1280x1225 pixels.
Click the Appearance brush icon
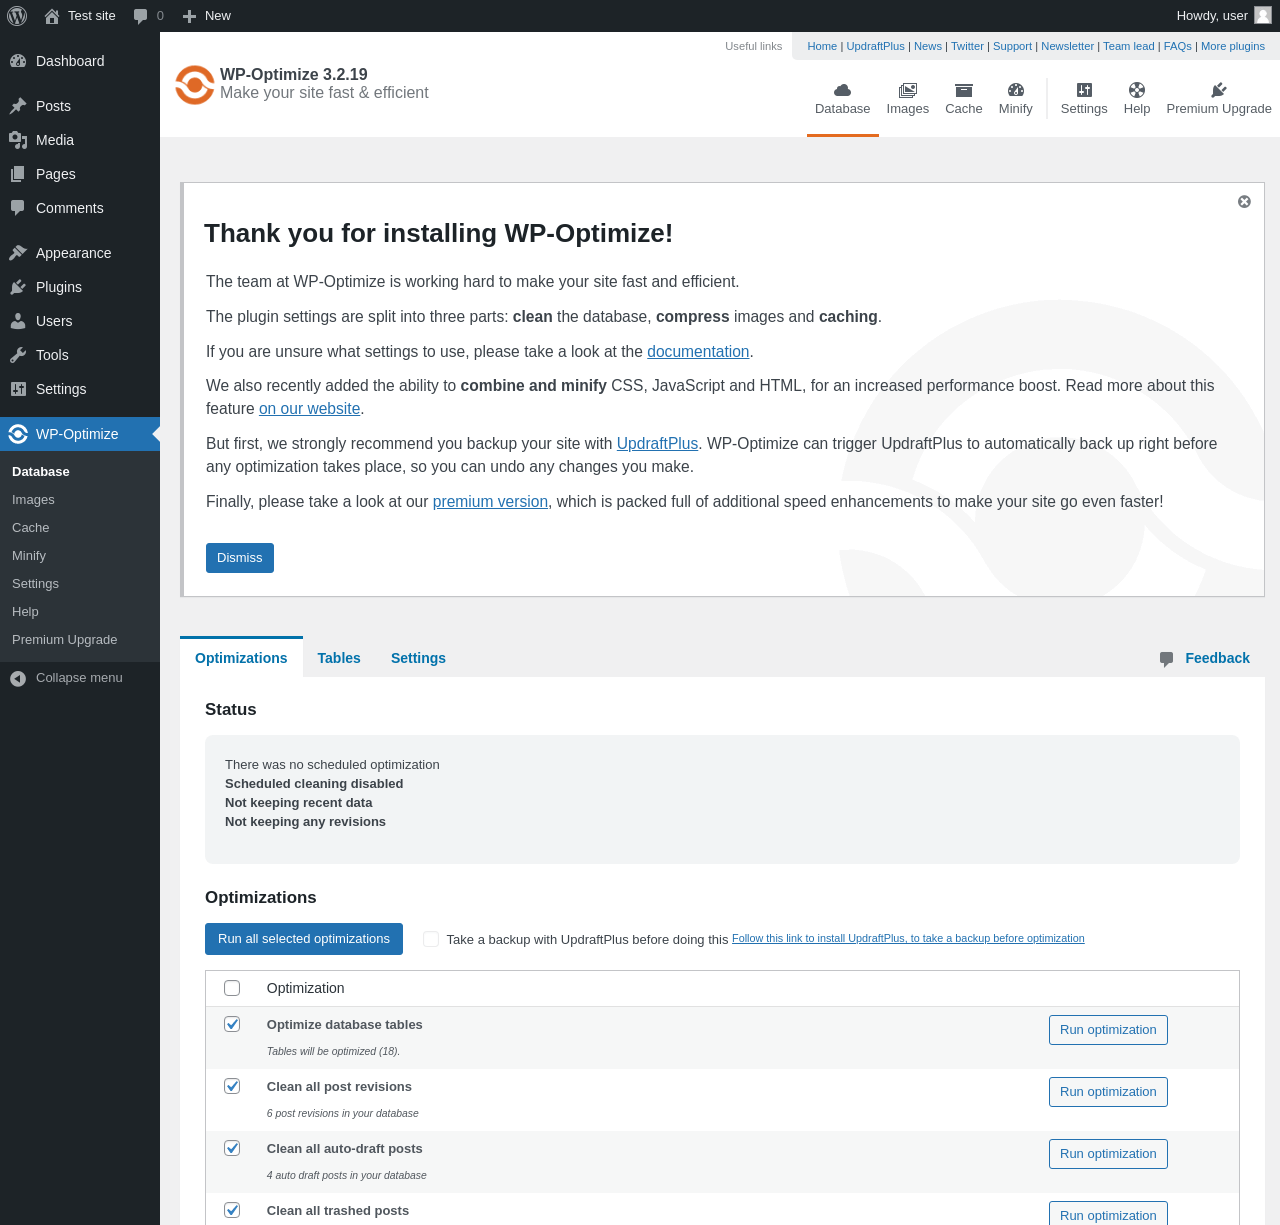click(18, 253)
